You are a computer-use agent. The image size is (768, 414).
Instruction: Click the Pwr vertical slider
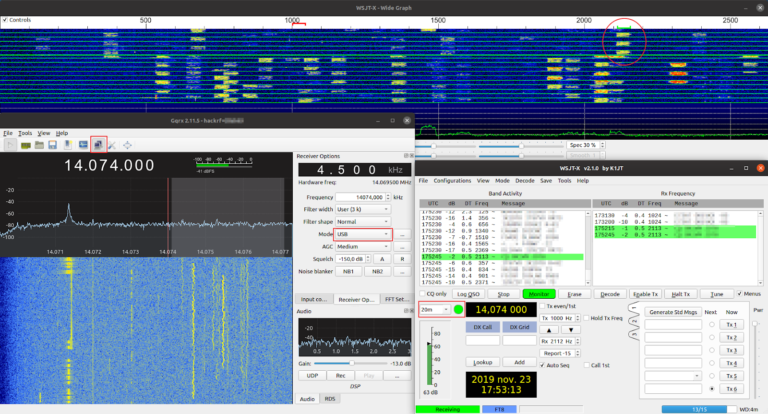tap(755, 360)
